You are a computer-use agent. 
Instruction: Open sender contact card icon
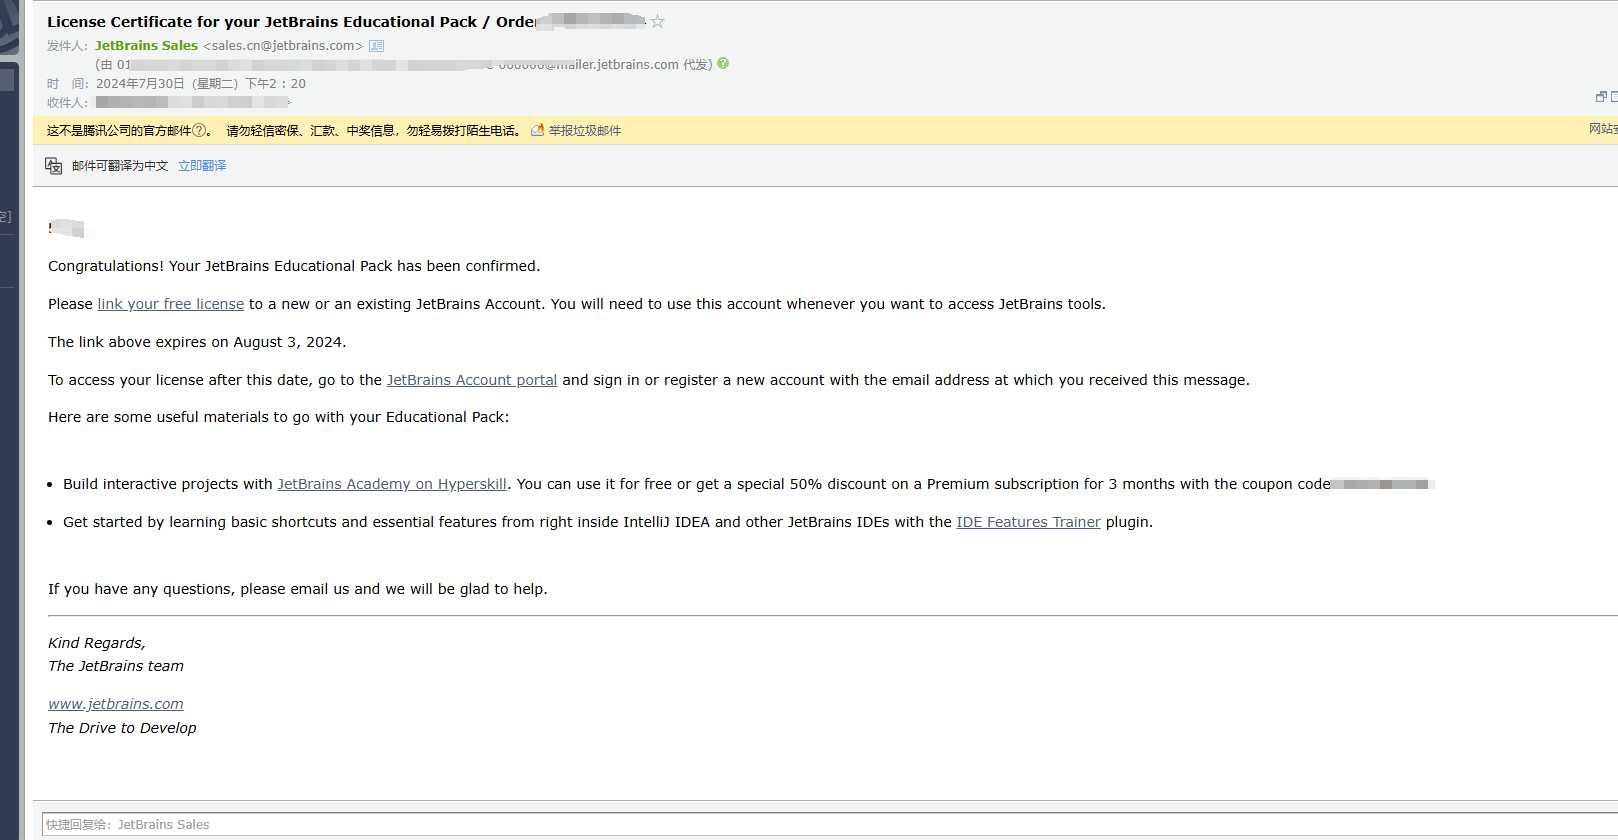pos(376,46)
